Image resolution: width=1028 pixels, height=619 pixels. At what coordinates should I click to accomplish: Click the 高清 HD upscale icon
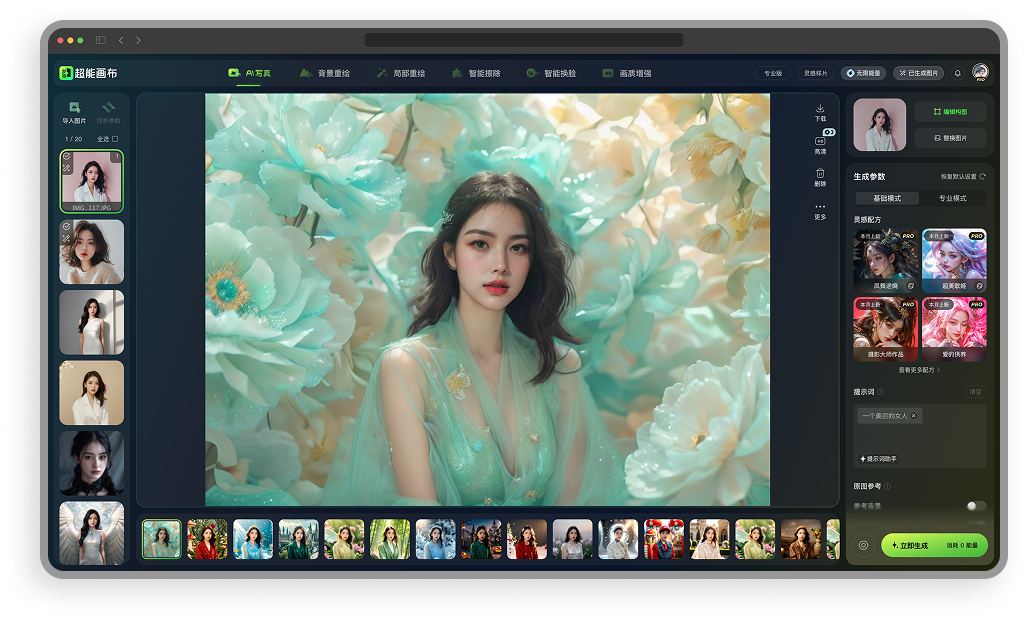point(820,140)
